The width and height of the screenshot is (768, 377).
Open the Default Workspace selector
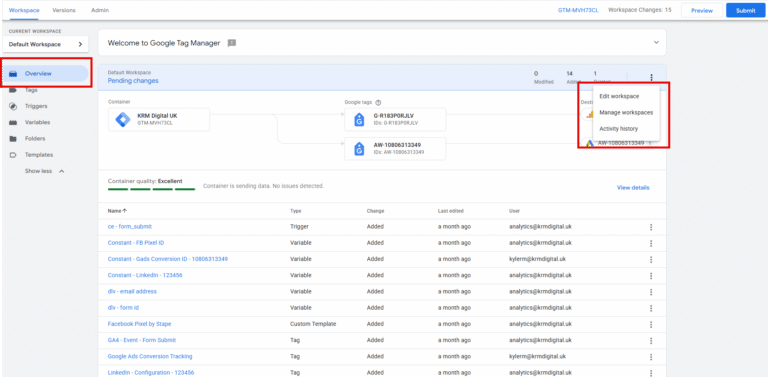[x=46, y=44]
